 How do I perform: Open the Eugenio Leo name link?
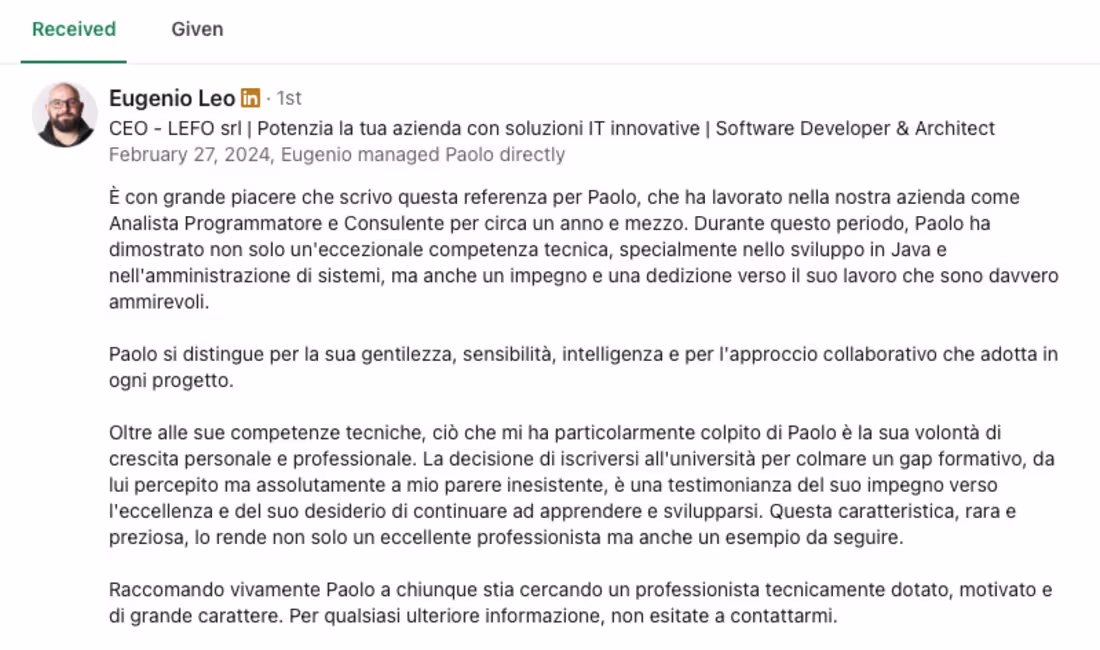pos(172,98)
